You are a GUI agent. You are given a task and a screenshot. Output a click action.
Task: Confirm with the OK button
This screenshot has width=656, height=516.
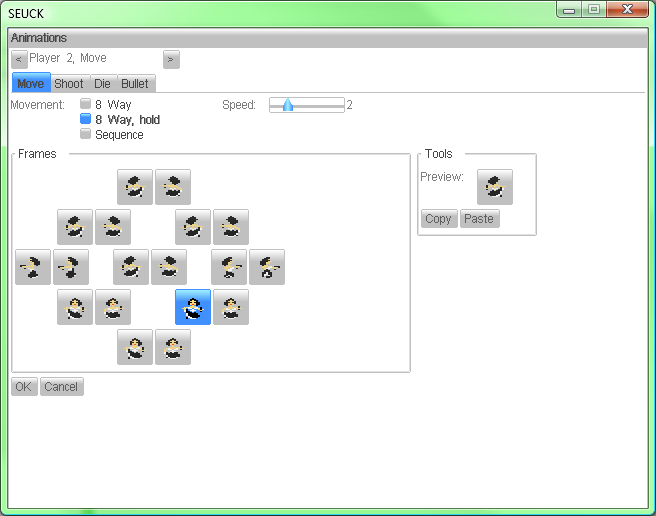coord(24,387)
